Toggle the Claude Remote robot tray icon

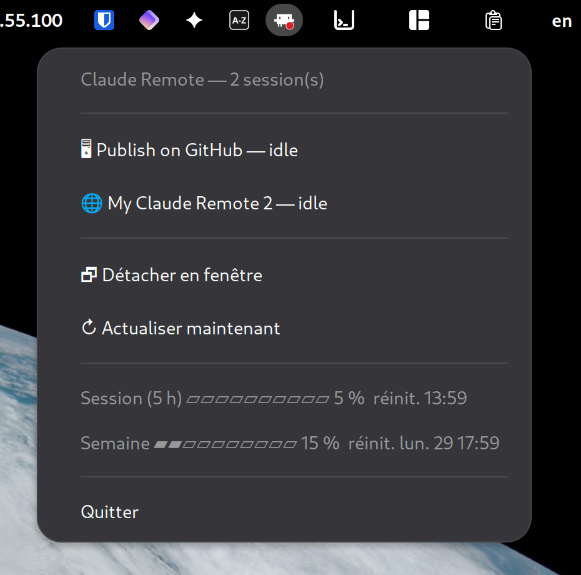(284, 20)
